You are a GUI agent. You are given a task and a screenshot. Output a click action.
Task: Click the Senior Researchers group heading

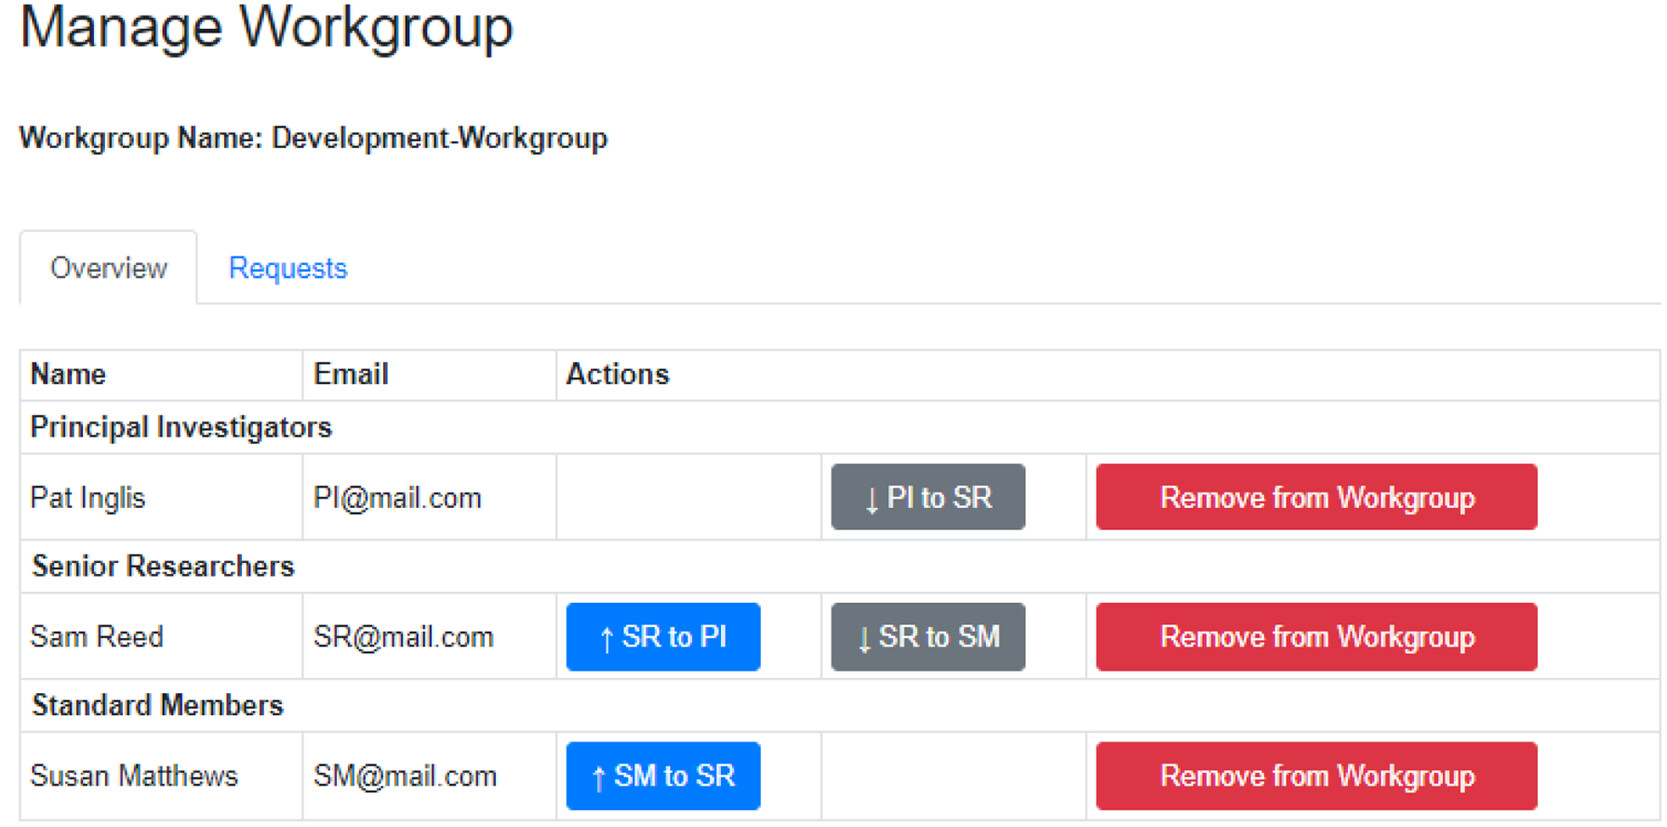(163, 566)
